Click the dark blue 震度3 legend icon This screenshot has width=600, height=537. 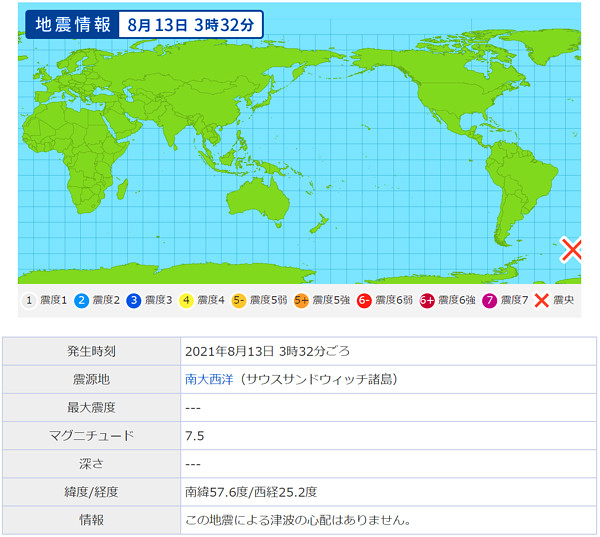point(133,300)
